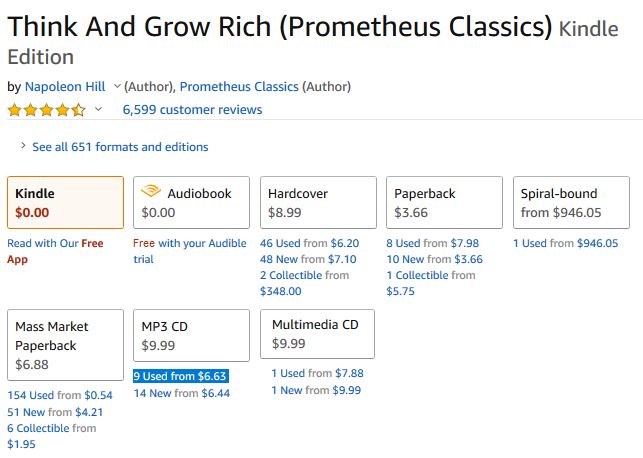Click highlighted 9 Used from $6.63 link
Image resolution: width=643 pixels, height=458 pixels.
pyautogui.click(x=180, y=376)
